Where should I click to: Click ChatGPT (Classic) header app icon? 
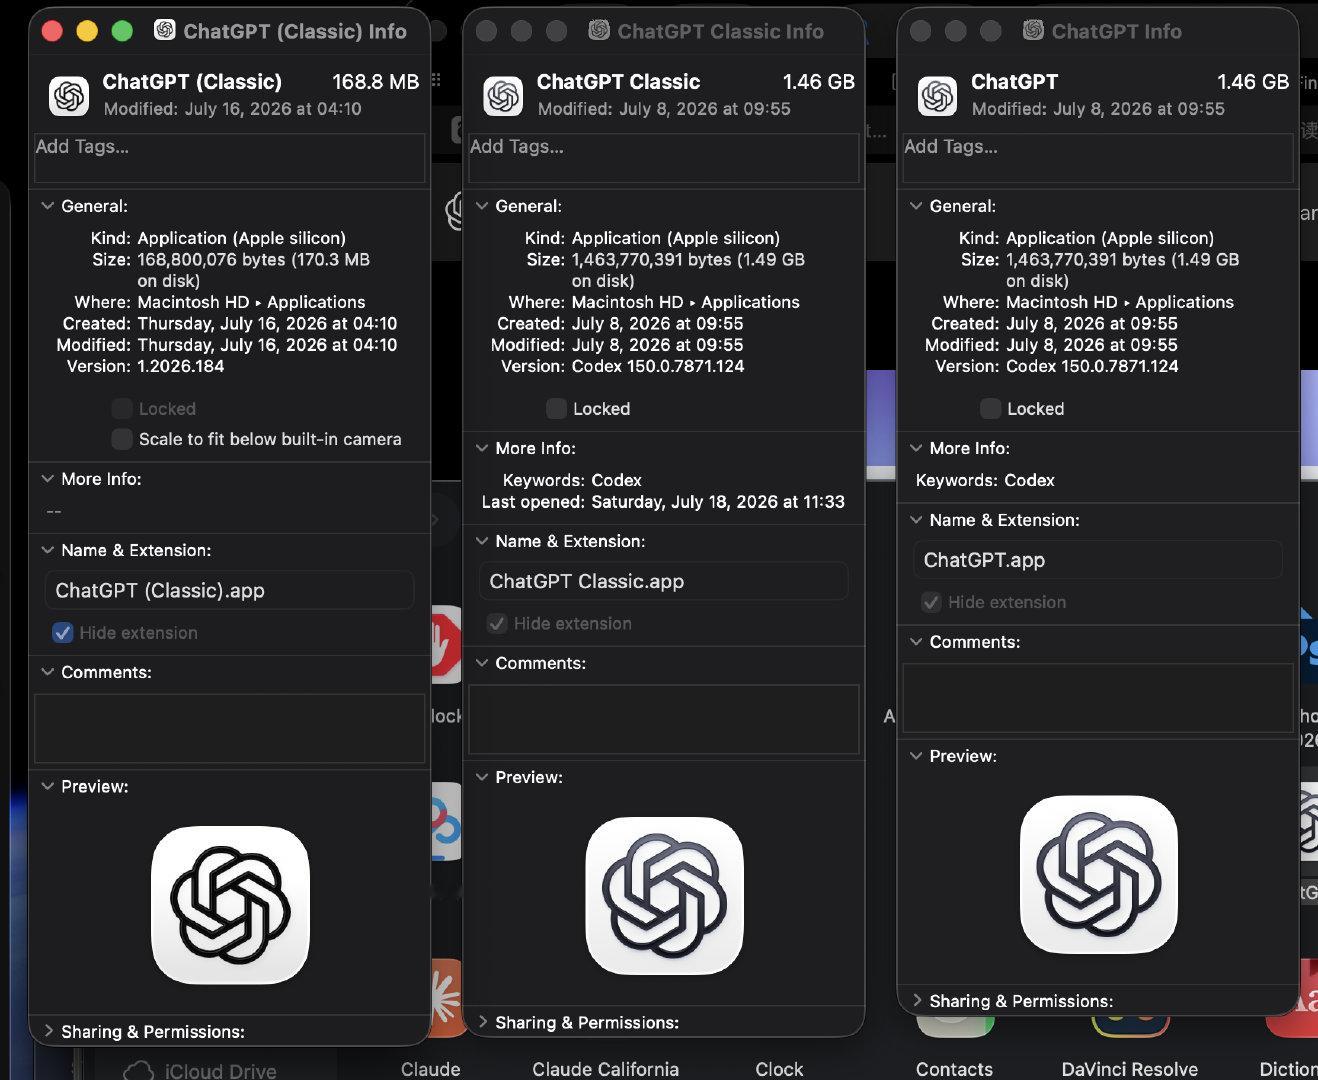(x=69, y=96)
